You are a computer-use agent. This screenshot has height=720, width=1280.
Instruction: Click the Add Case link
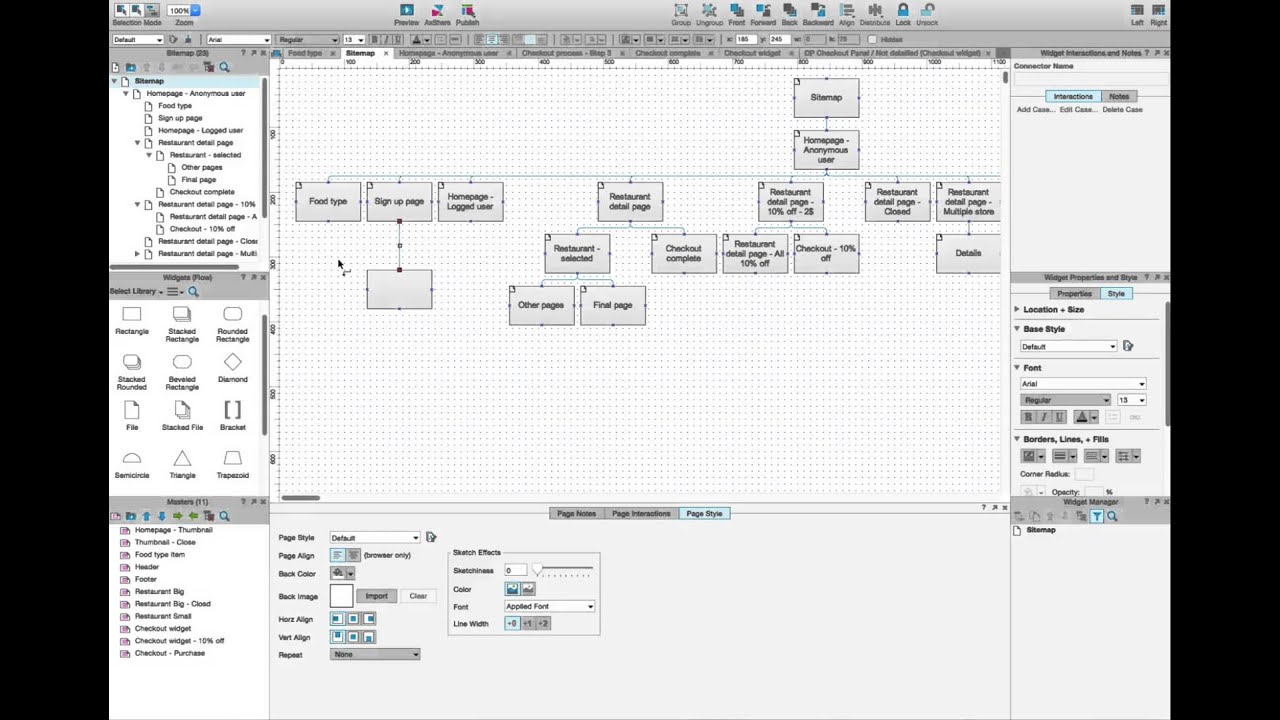click(1035, 109)
